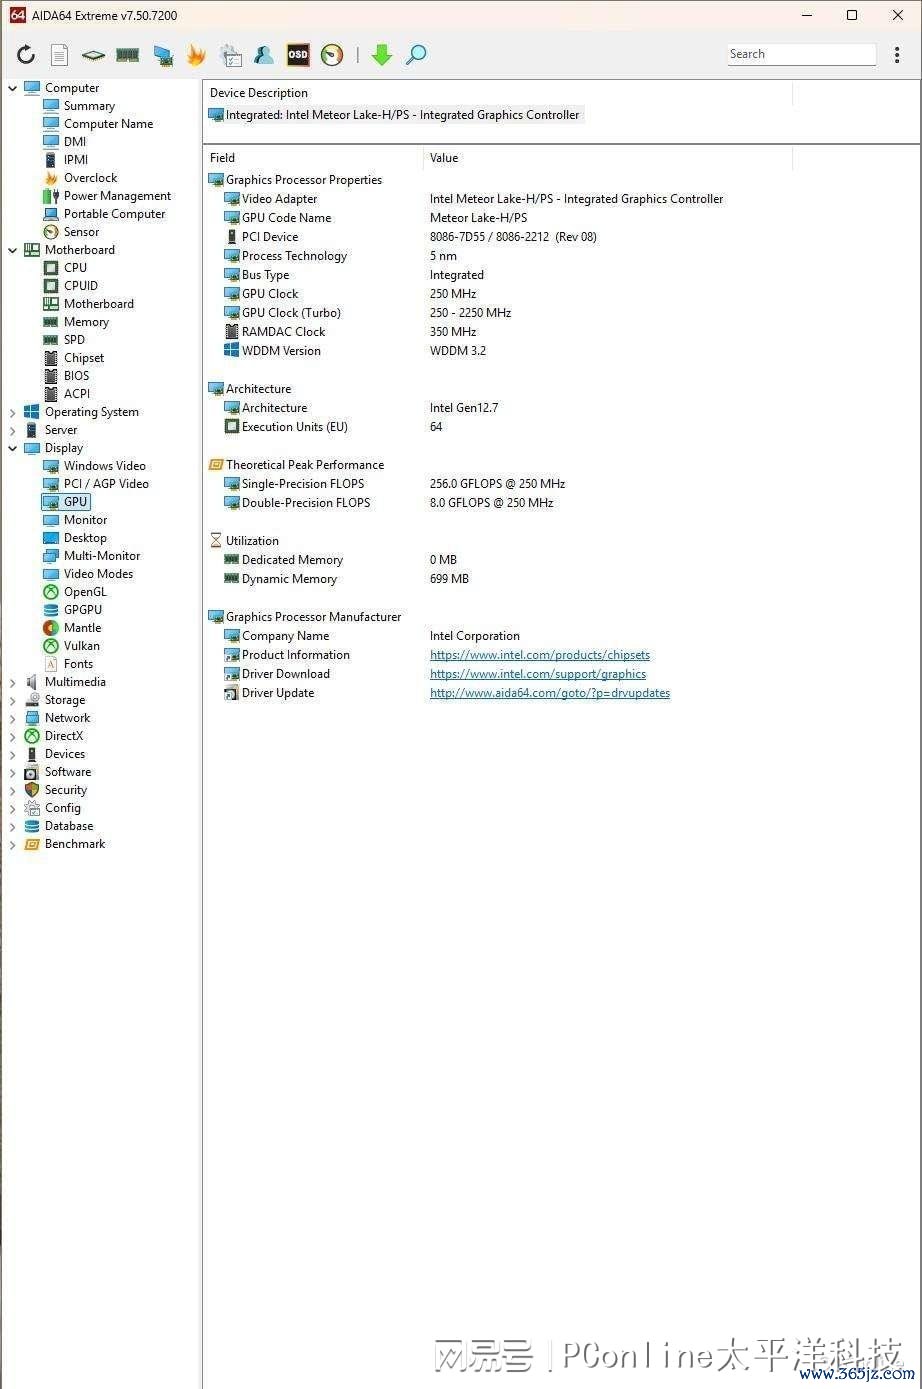
Task: Select Overclock in the sidebar
Action: click(x=90, y=178)
